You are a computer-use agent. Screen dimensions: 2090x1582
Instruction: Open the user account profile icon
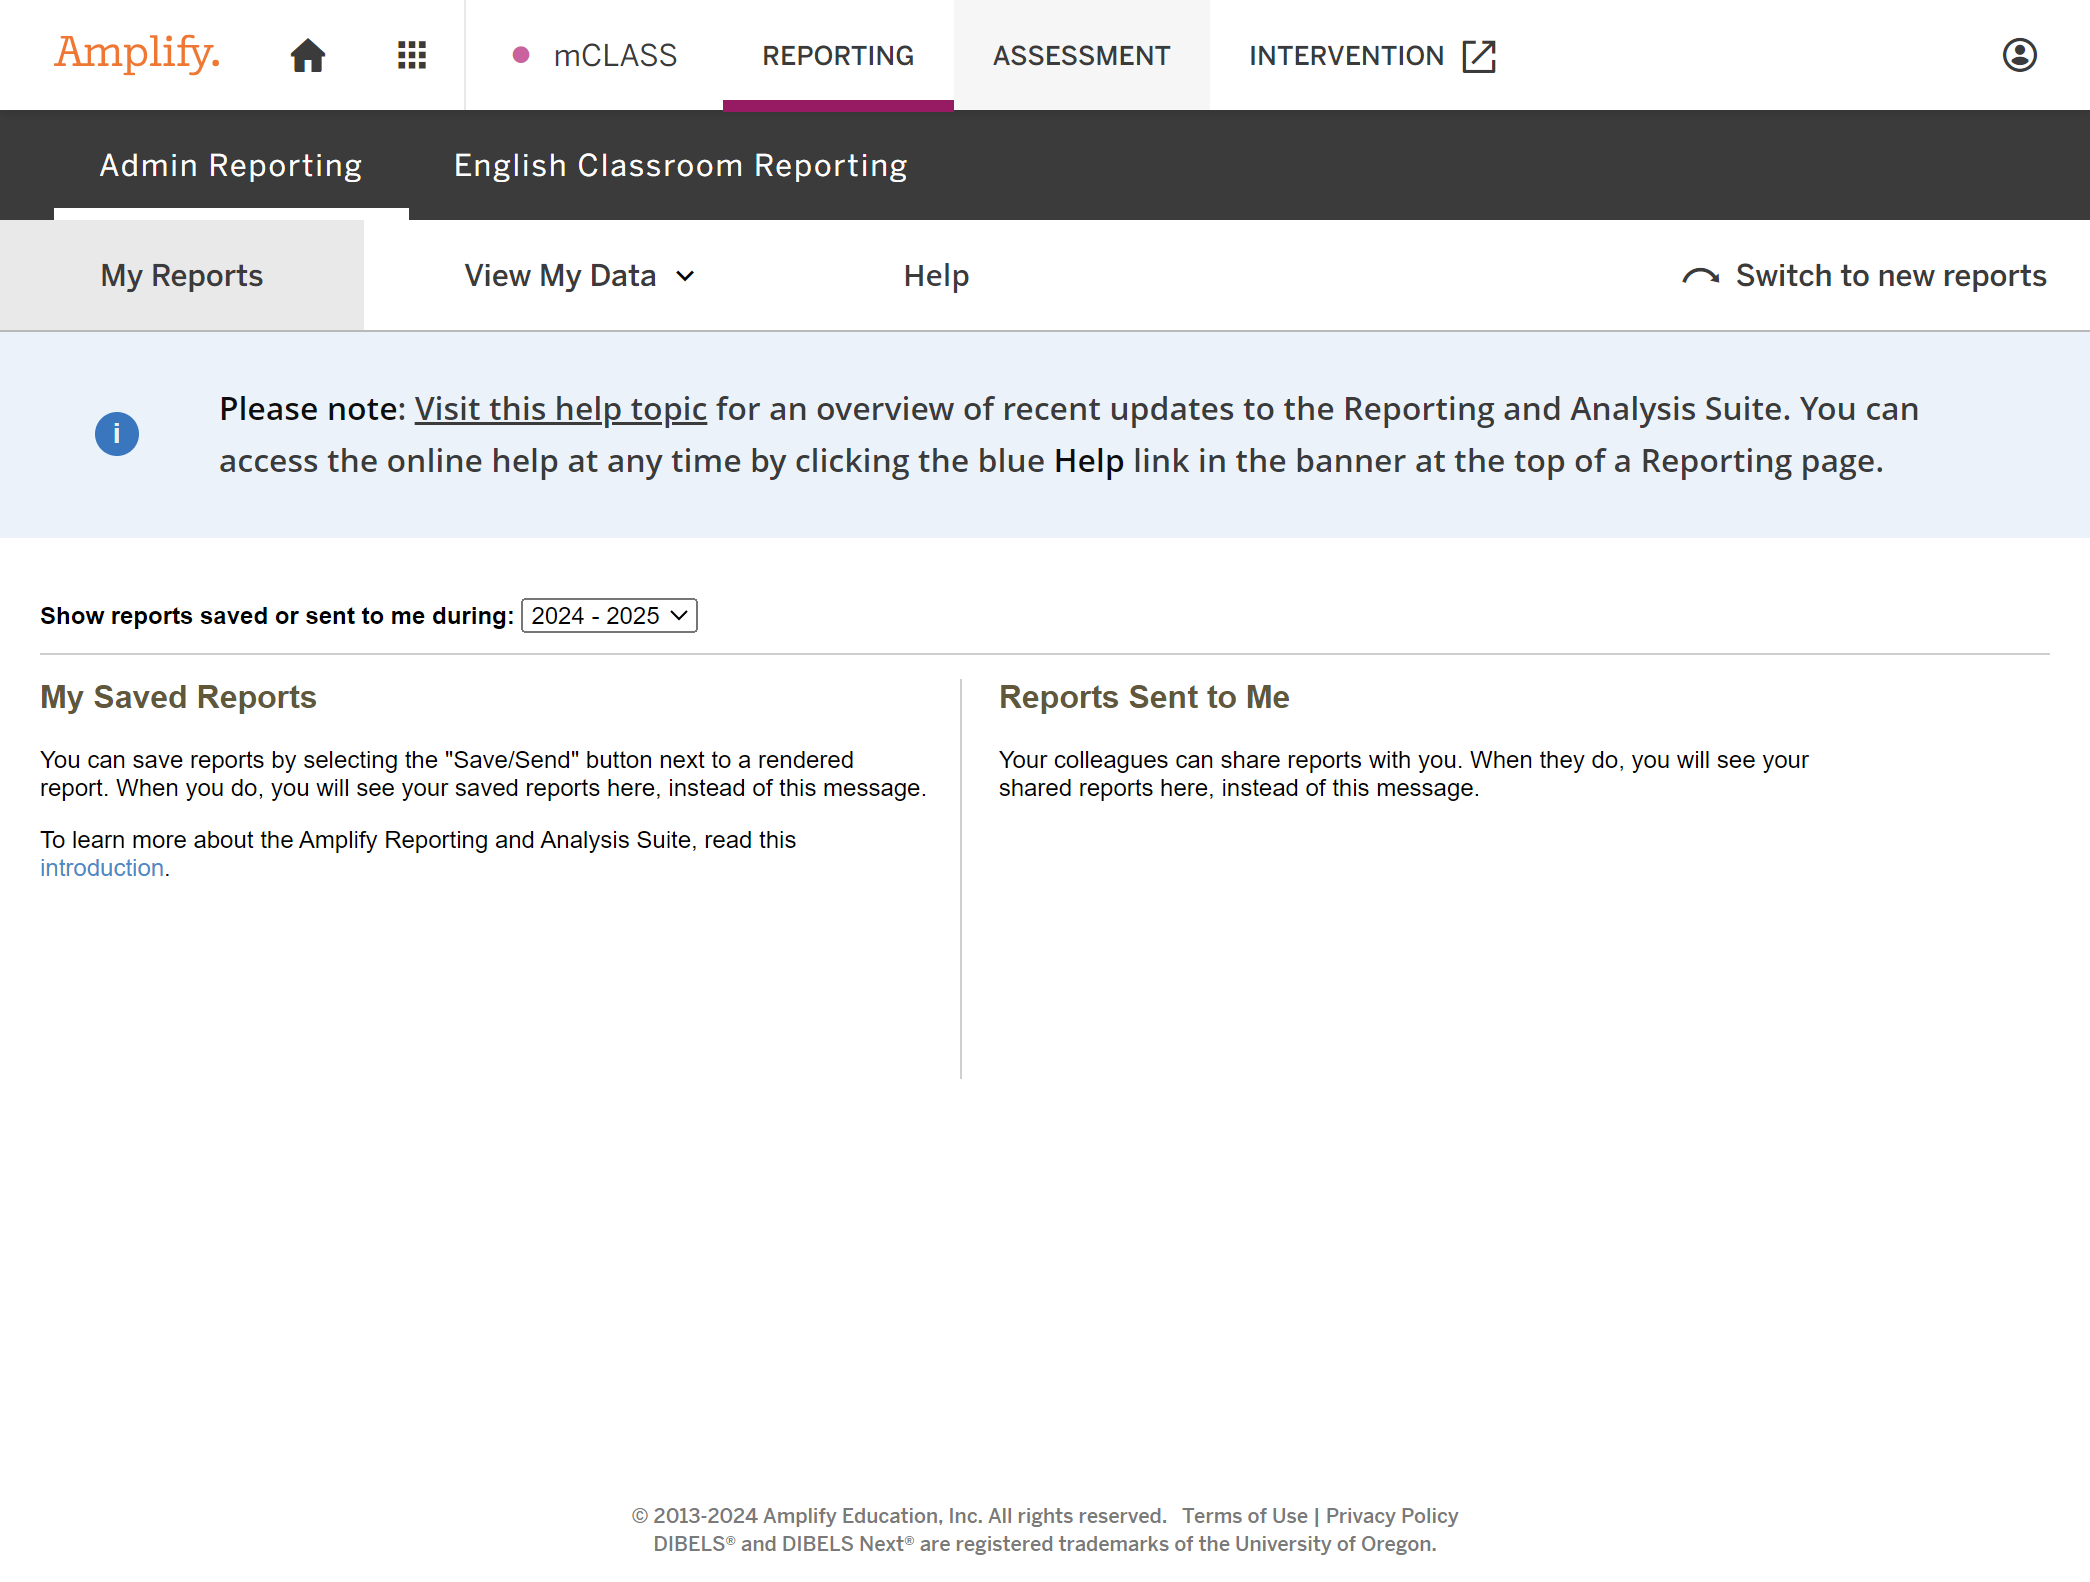pos(2019,55)
